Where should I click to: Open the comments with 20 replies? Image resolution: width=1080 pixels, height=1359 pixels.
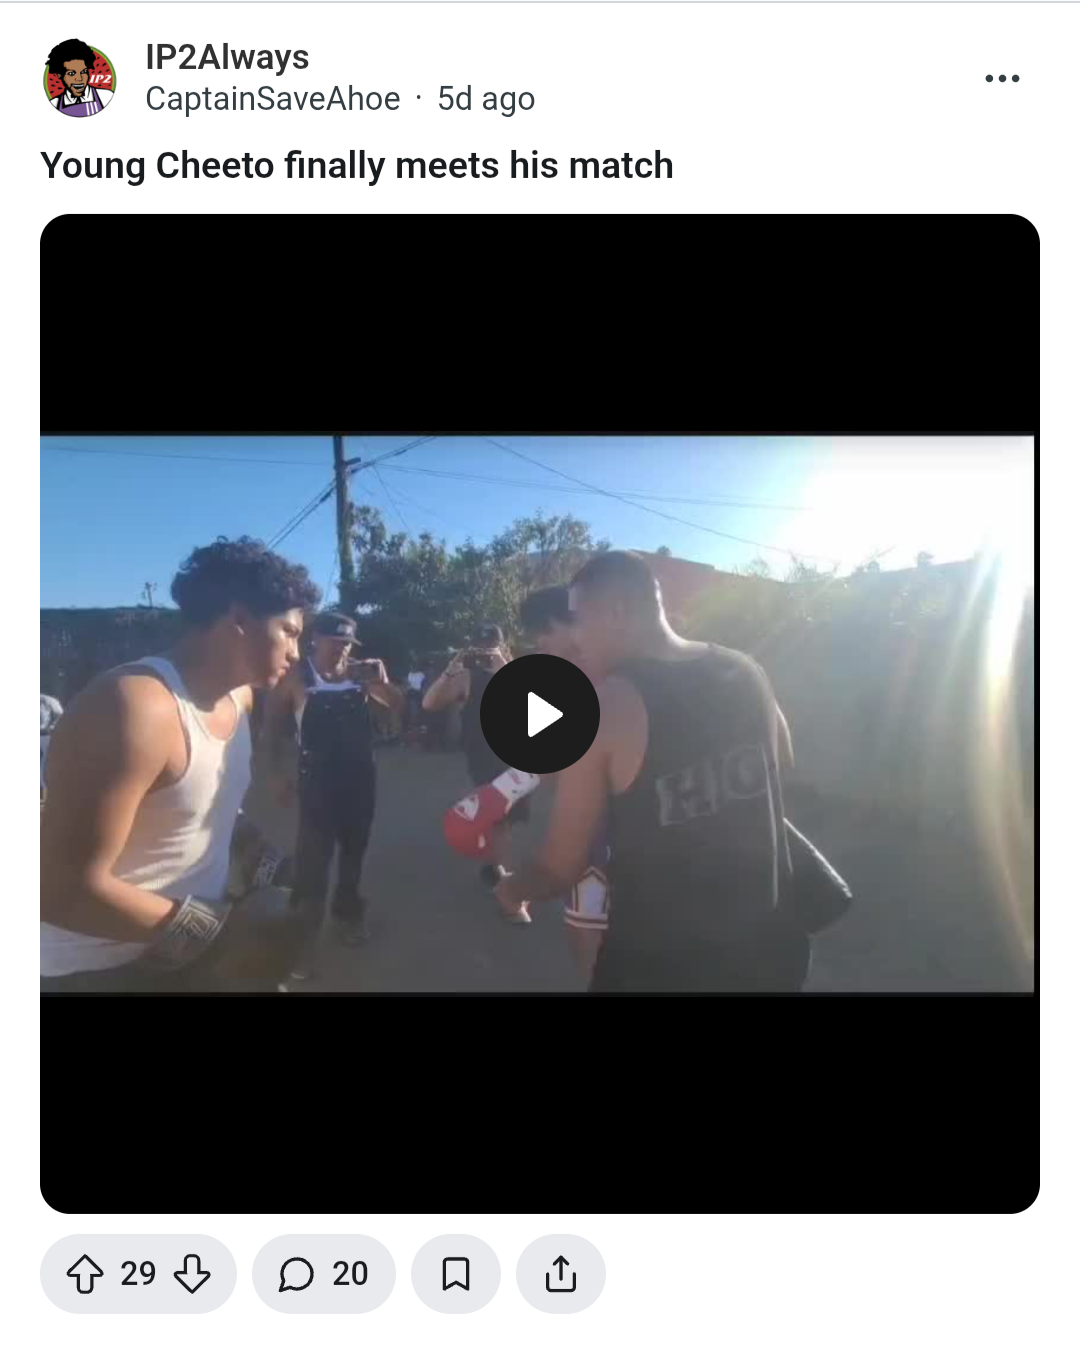(324, 1274)
